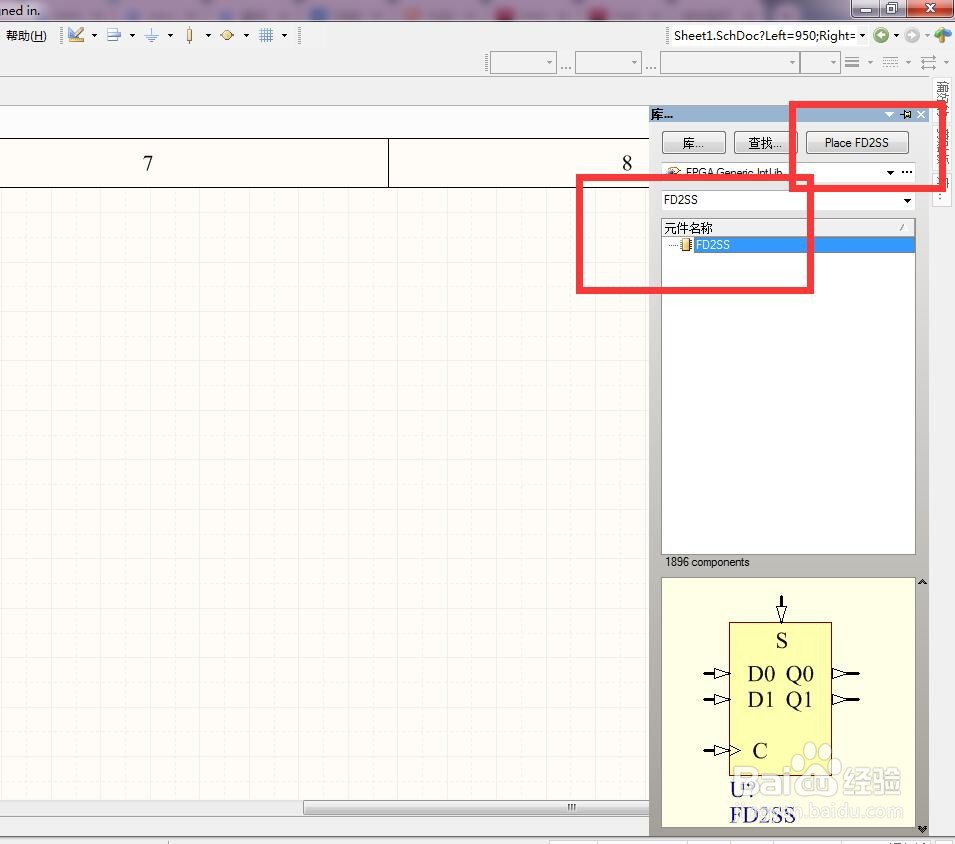Click the ellipsis button beside library selector

pyautogui.click(x=907, y=172)
